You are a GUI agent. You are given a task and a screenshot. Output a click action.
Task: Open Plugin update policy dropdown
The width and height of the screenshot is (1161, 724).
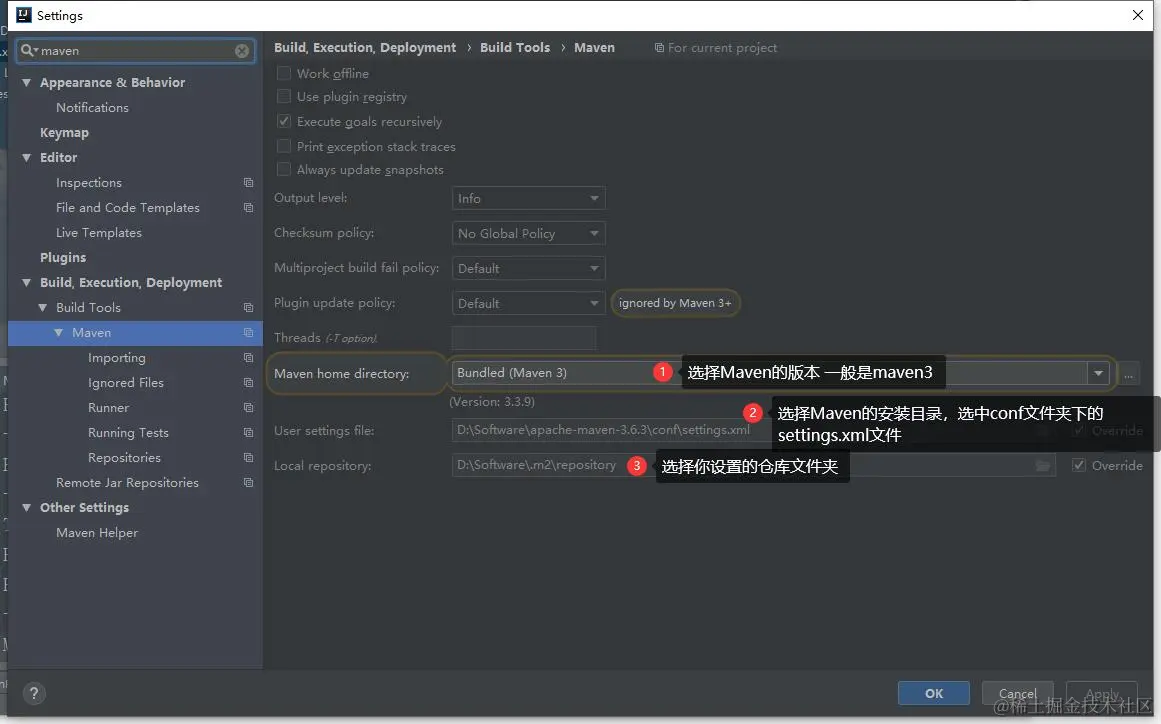pos(529,303)
